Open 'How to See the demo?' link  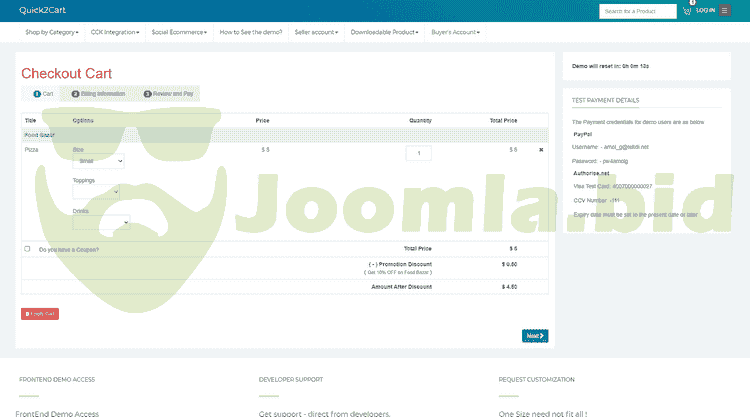point(251,32)
